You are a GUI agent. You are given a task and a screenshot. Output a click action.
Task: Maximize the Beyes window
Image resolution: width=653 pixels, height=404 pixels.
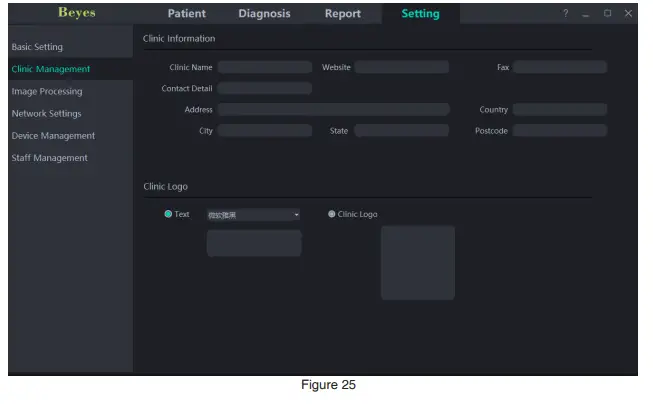click(607, 13)
